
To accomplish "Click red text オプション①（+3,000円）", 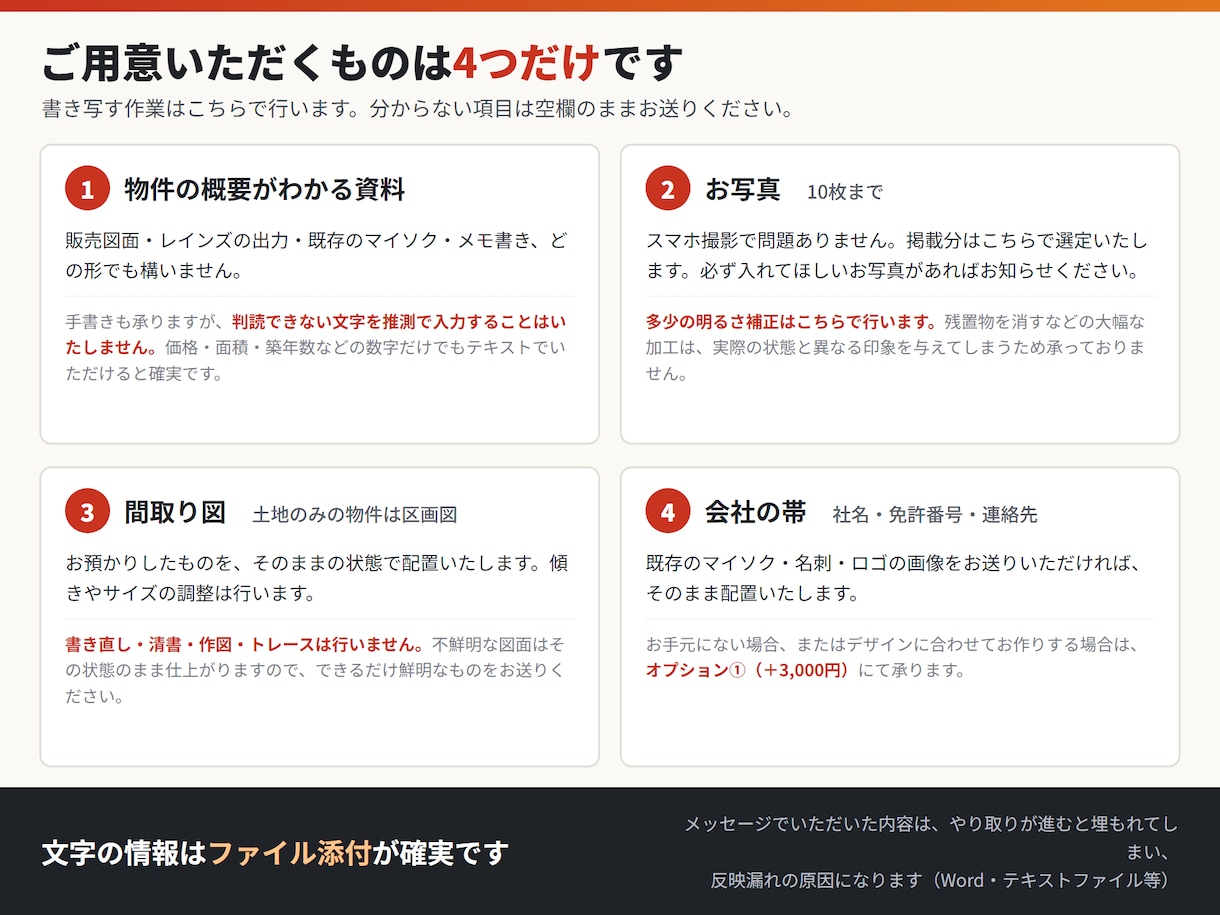I will pyautogui.click(x=750, y=670).
